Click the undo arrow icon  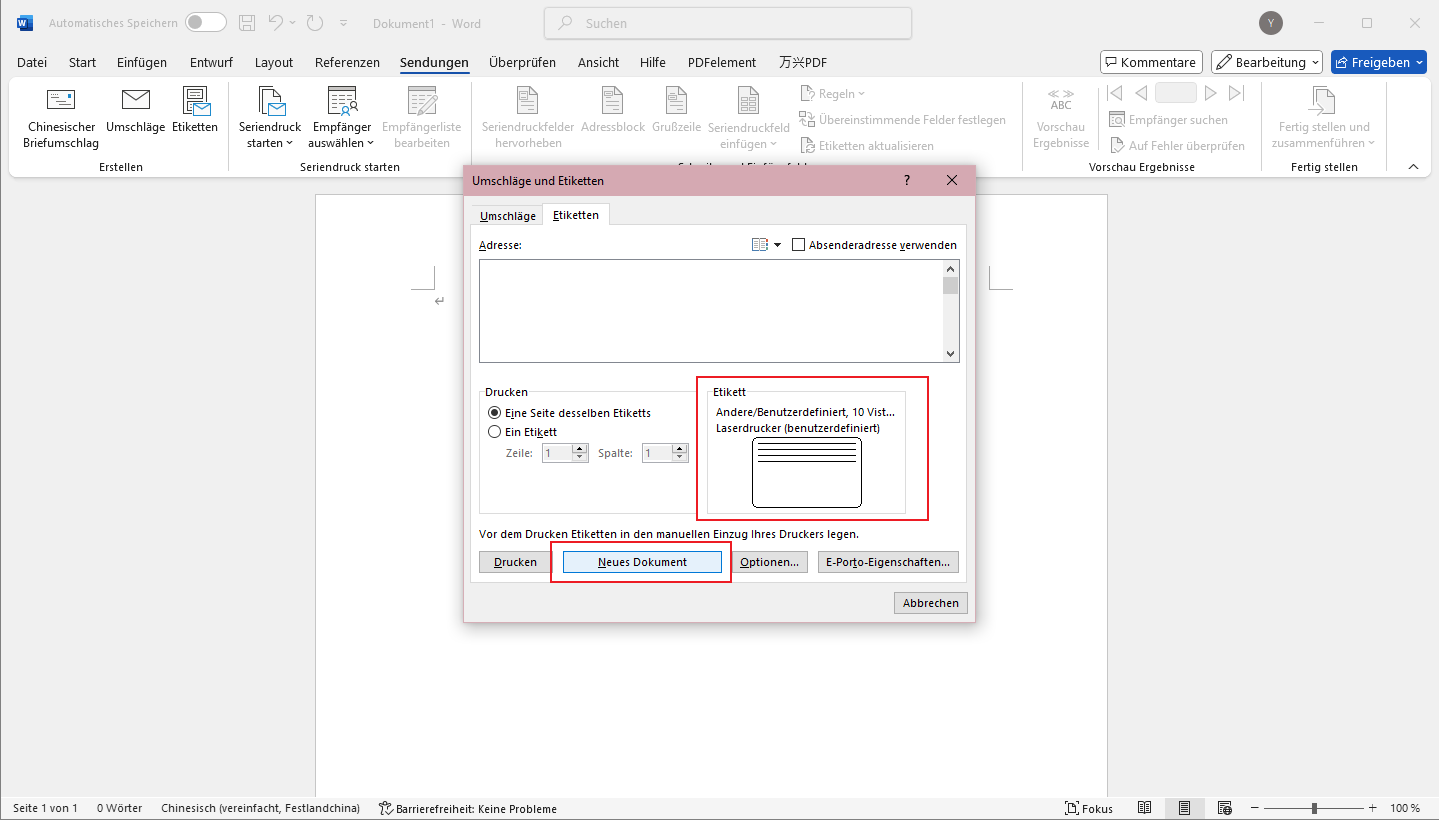pos(277,23)
